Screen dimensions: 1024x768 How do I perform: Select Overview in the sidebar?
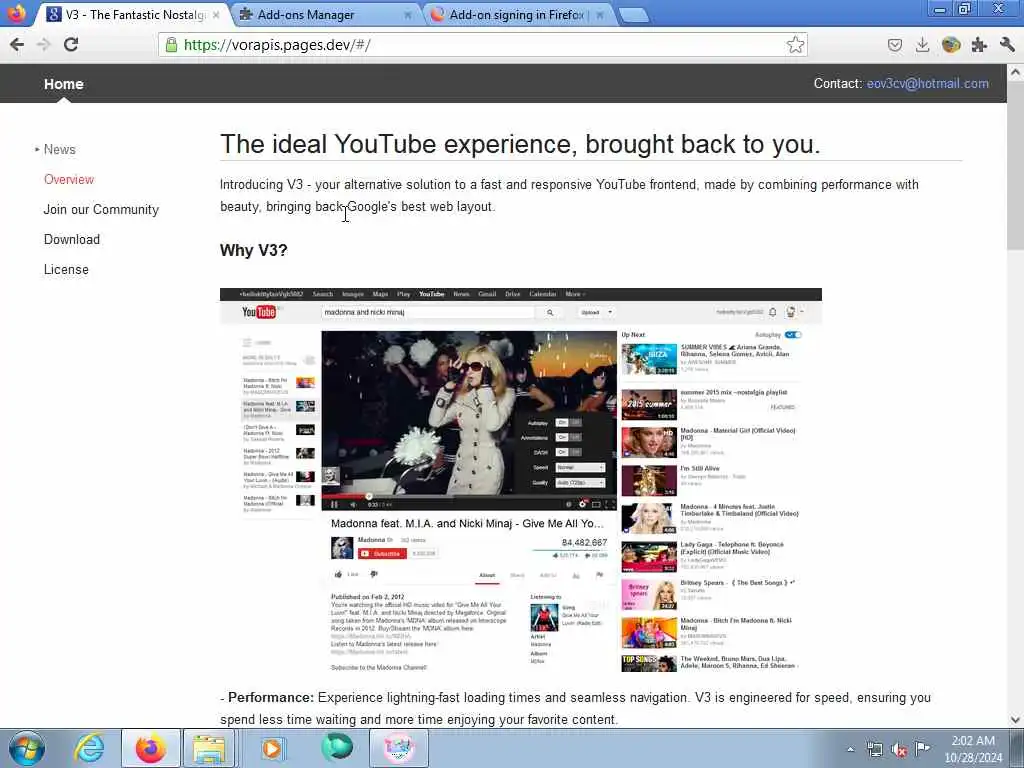pos(69,180)
